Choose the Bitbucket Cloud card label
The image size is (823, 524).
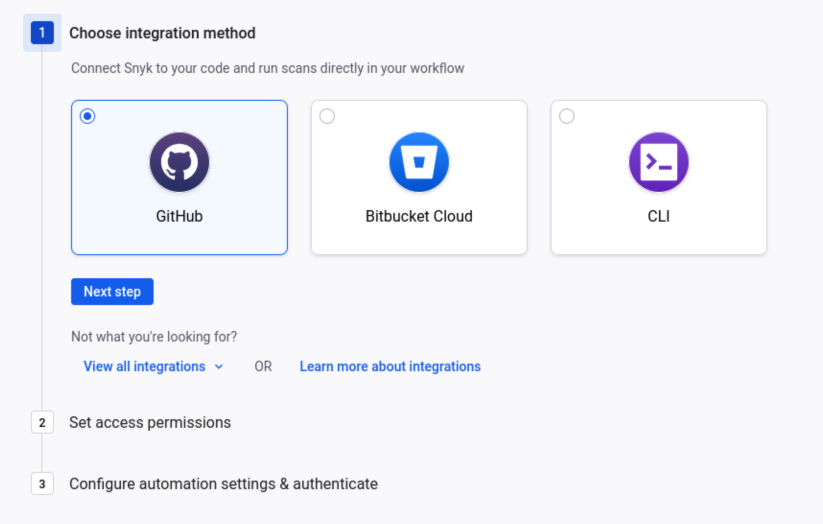click(x=419, y=216)
